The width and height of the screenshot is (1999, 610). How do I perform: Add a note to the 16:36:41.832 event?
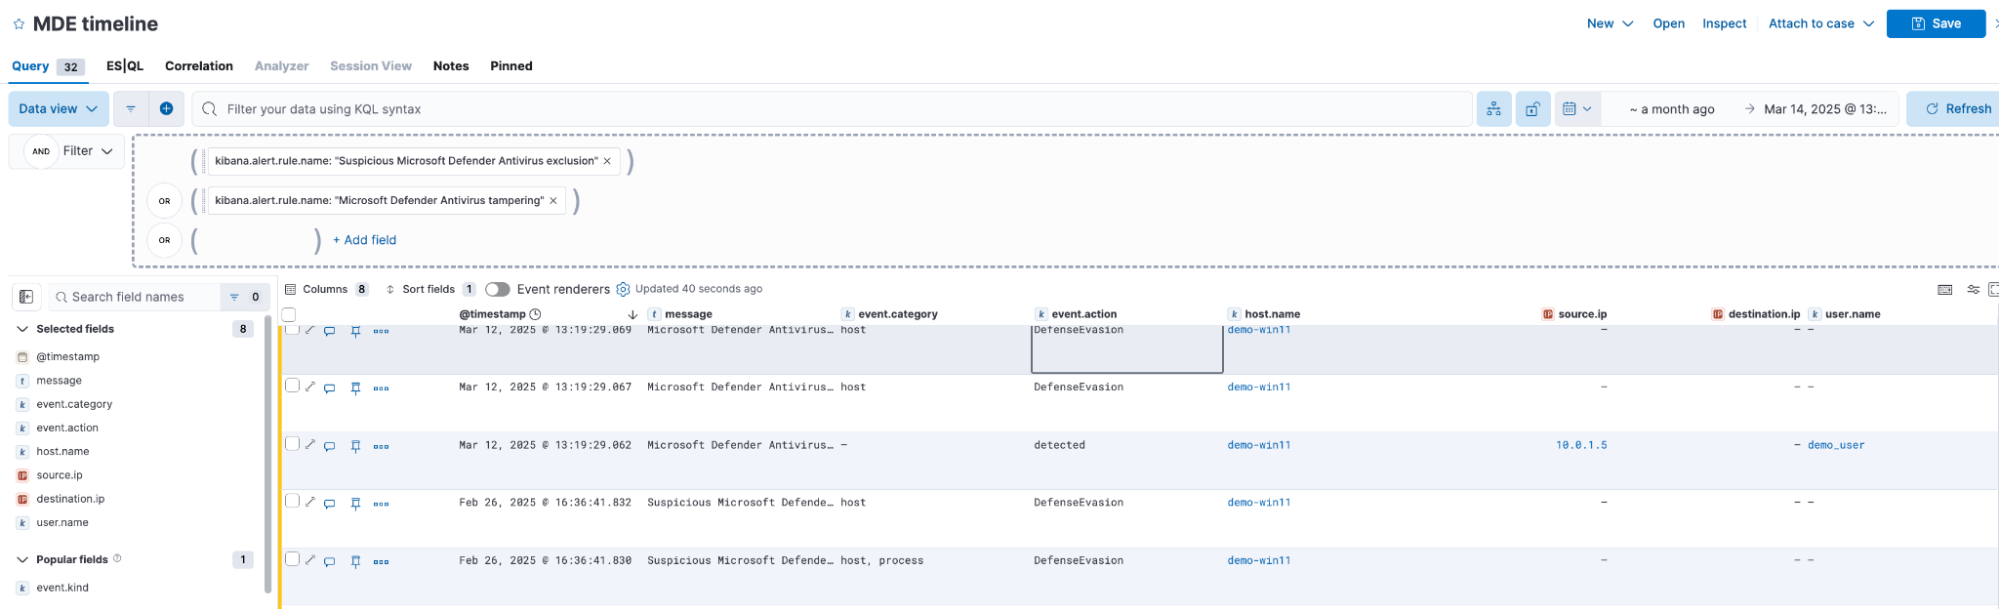pos(329,504)
